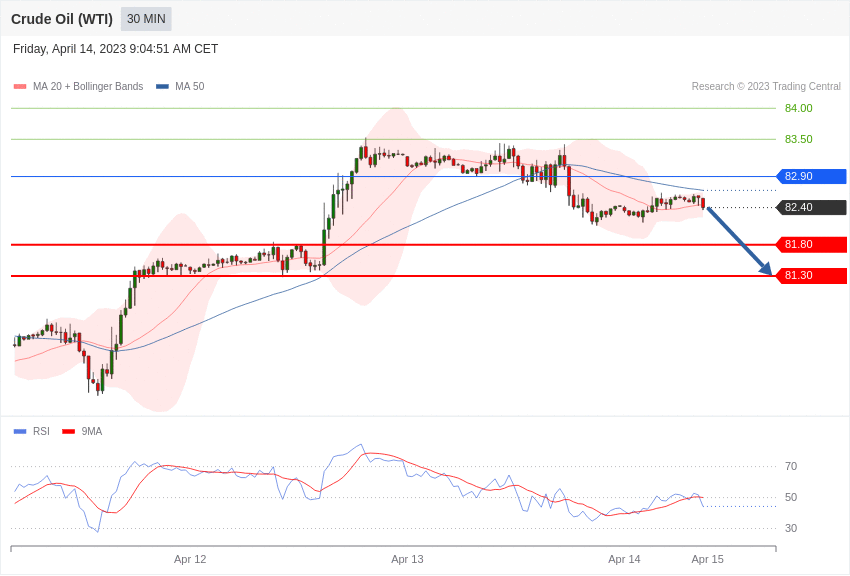Click the Apr 14 date axis label
The height and width of the screenshot is (576, 850).
[x=624, y=559]
